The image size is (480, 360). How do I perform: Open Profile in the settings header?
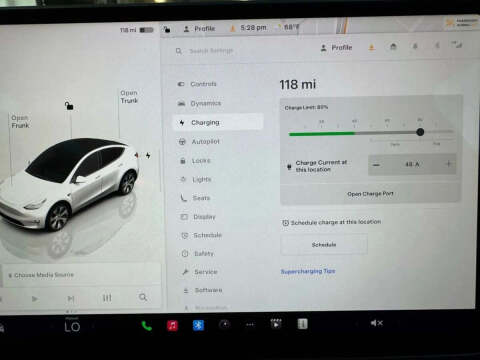[x=336, y=48]
